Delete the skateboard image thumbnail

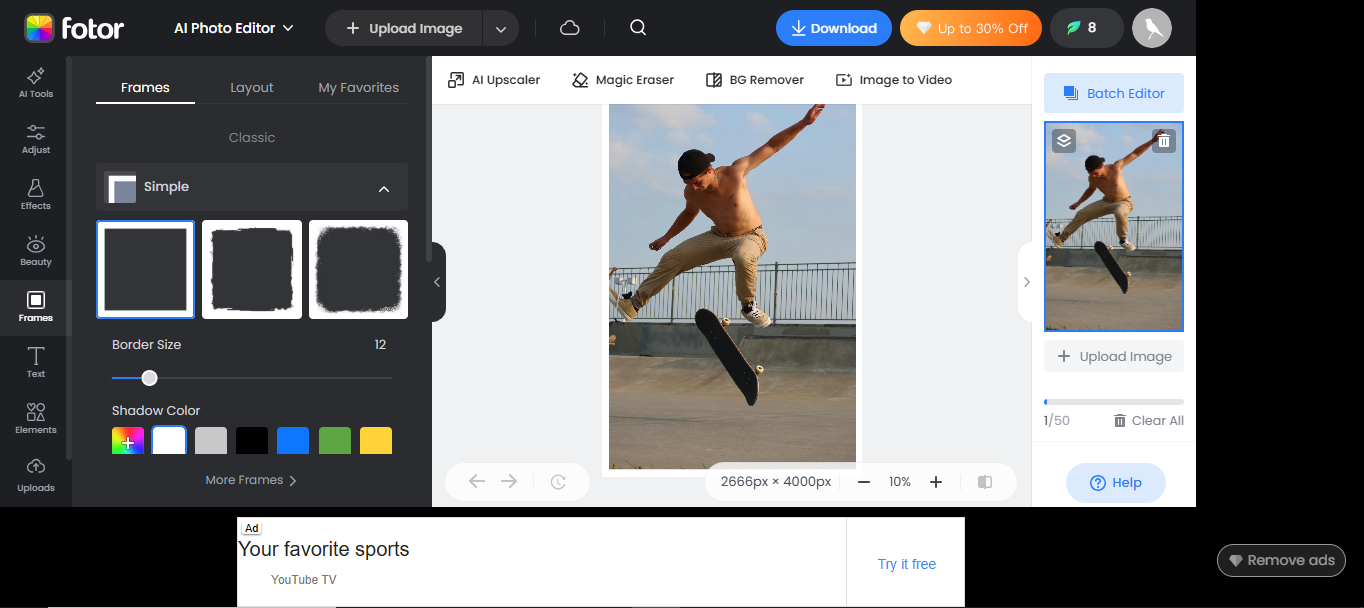(x=1163, y=141)
